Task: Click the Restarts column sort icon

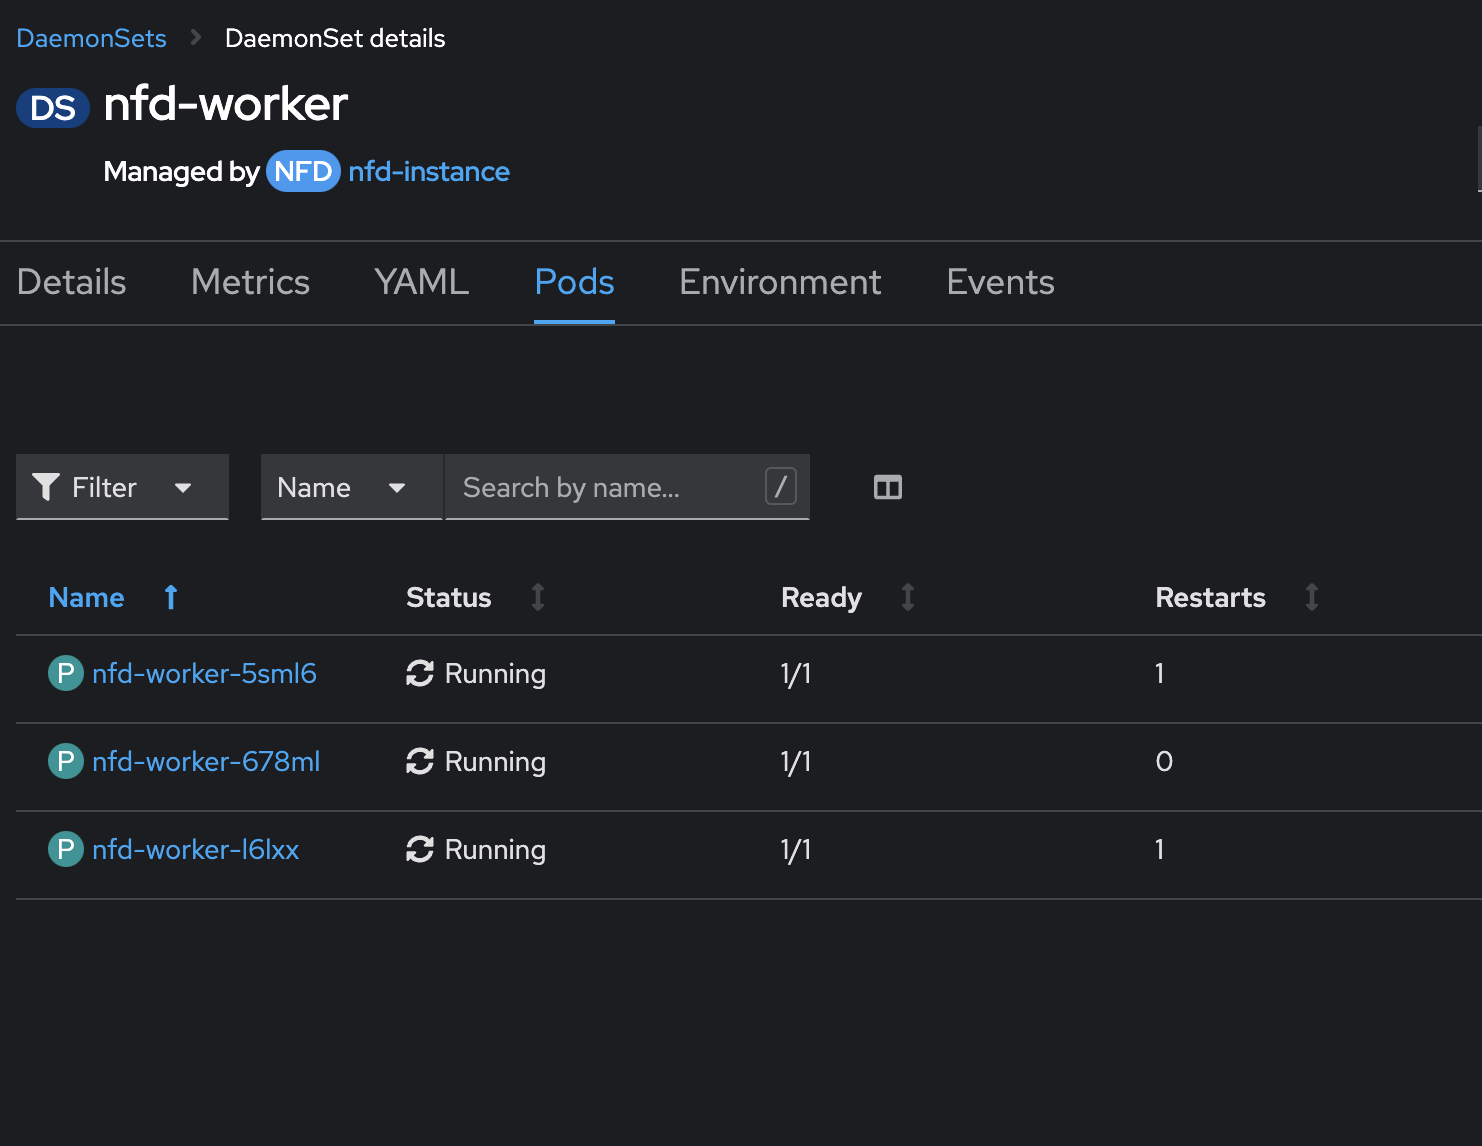Action: (1312, 597)
